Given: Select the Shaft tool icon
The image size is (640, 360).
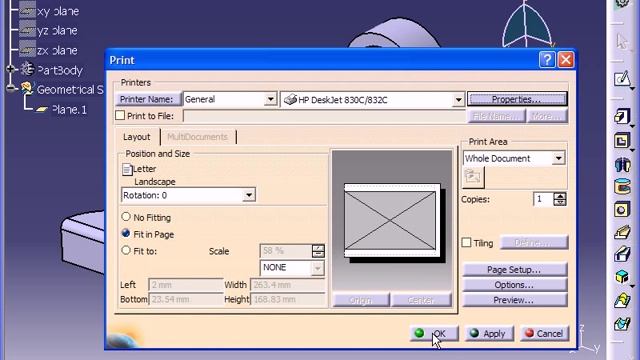Looking at the screenshot, I should pyautogui.click(x=622, y=164).
